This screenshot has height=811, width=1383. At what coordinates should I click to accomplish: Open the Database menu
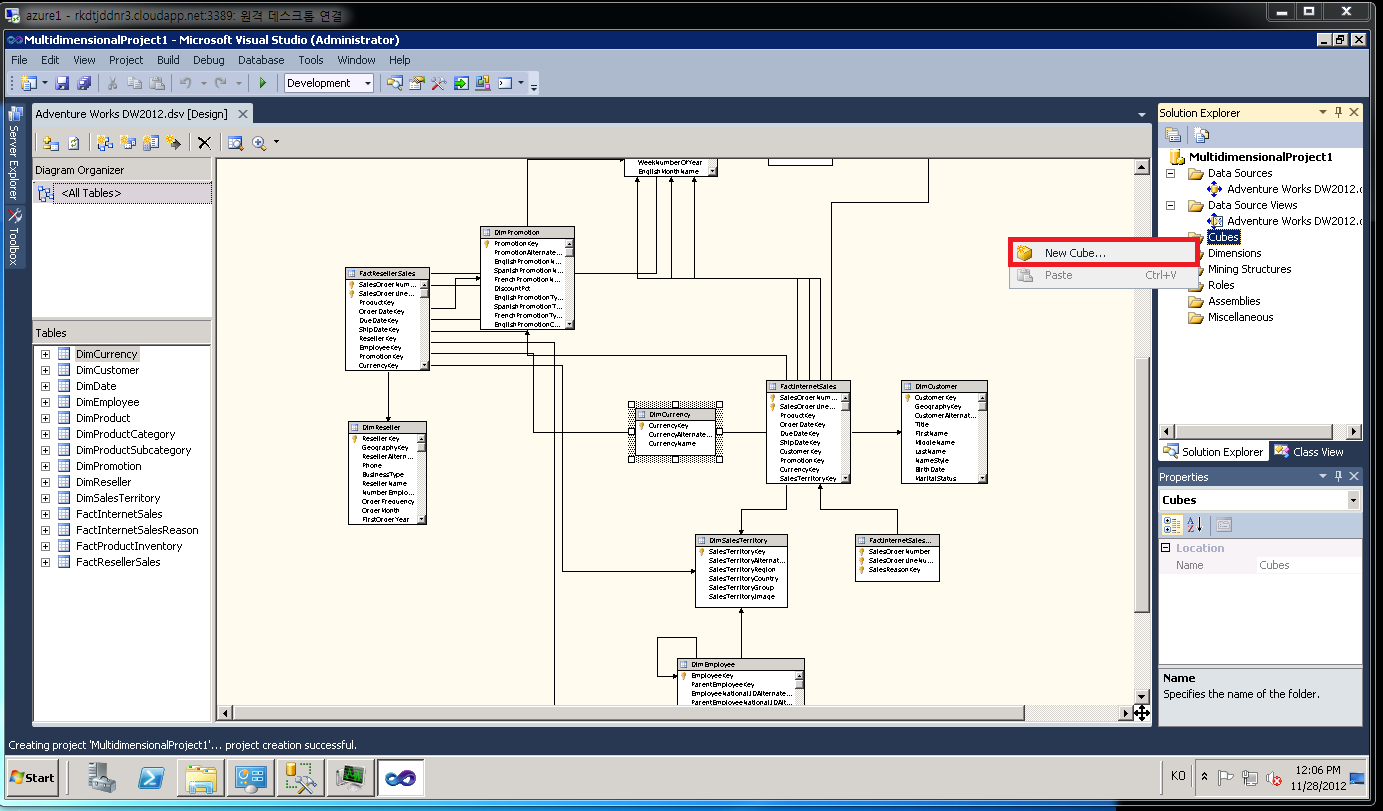click(261, 60)
